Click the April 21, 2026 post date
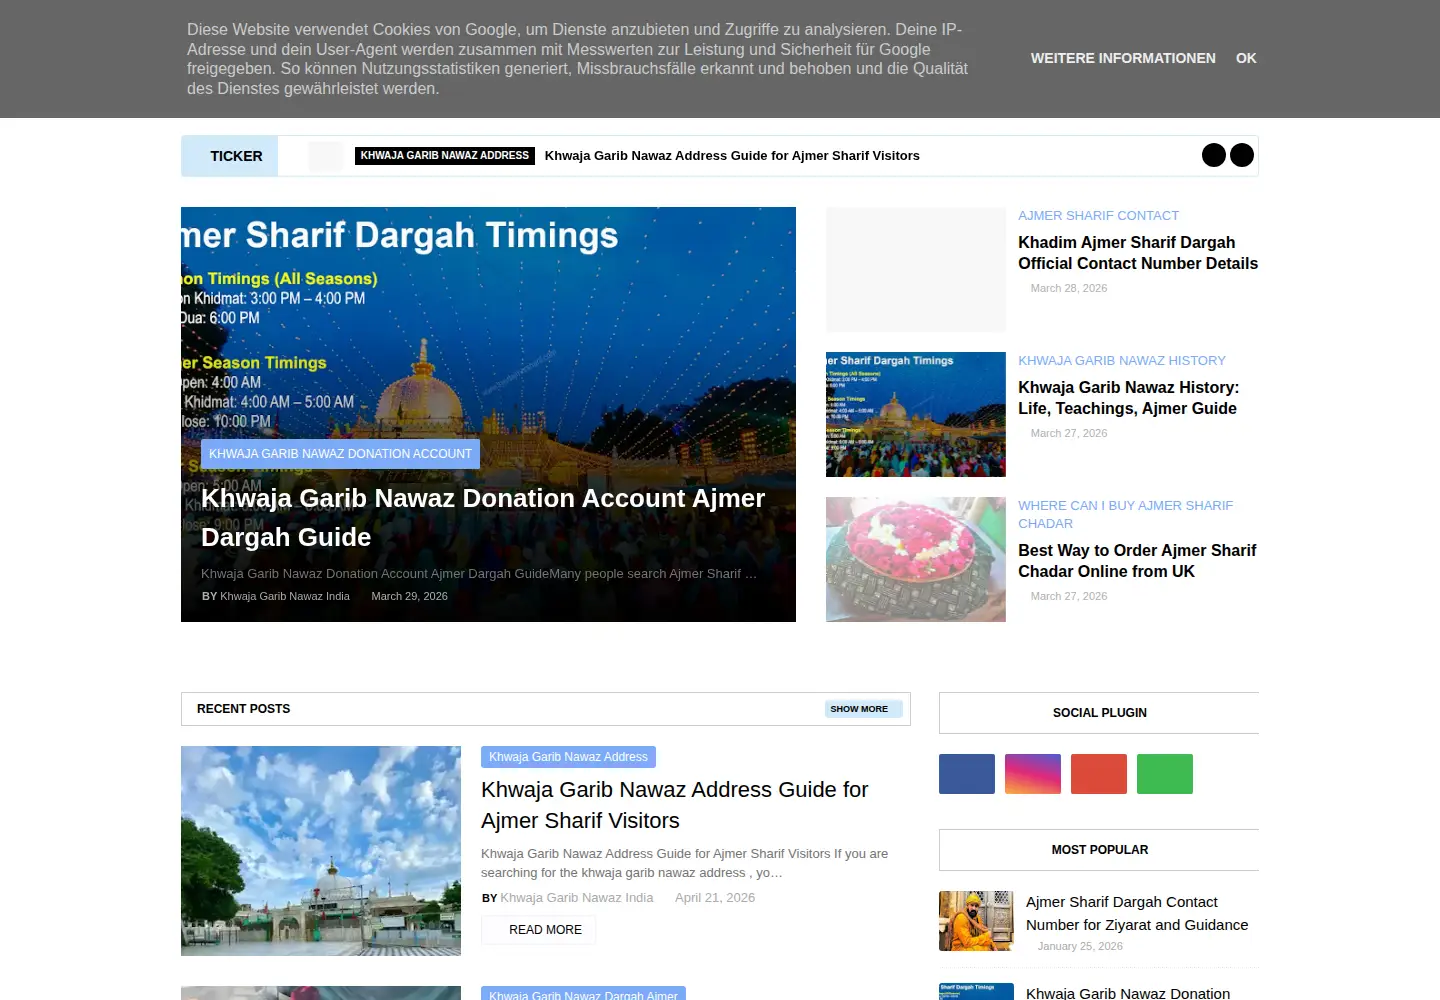Image resolution: width=1440 pixels, height=1000 pixels. tap(715, 898)
